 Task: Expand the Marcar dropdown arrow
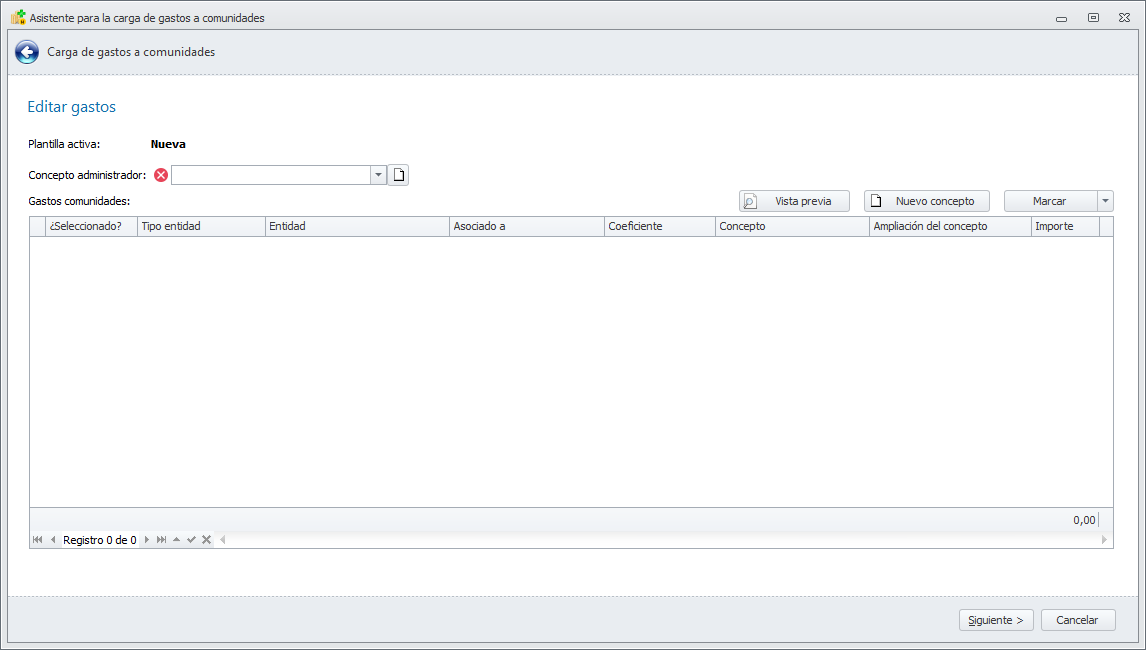[x=1105, y=201]
